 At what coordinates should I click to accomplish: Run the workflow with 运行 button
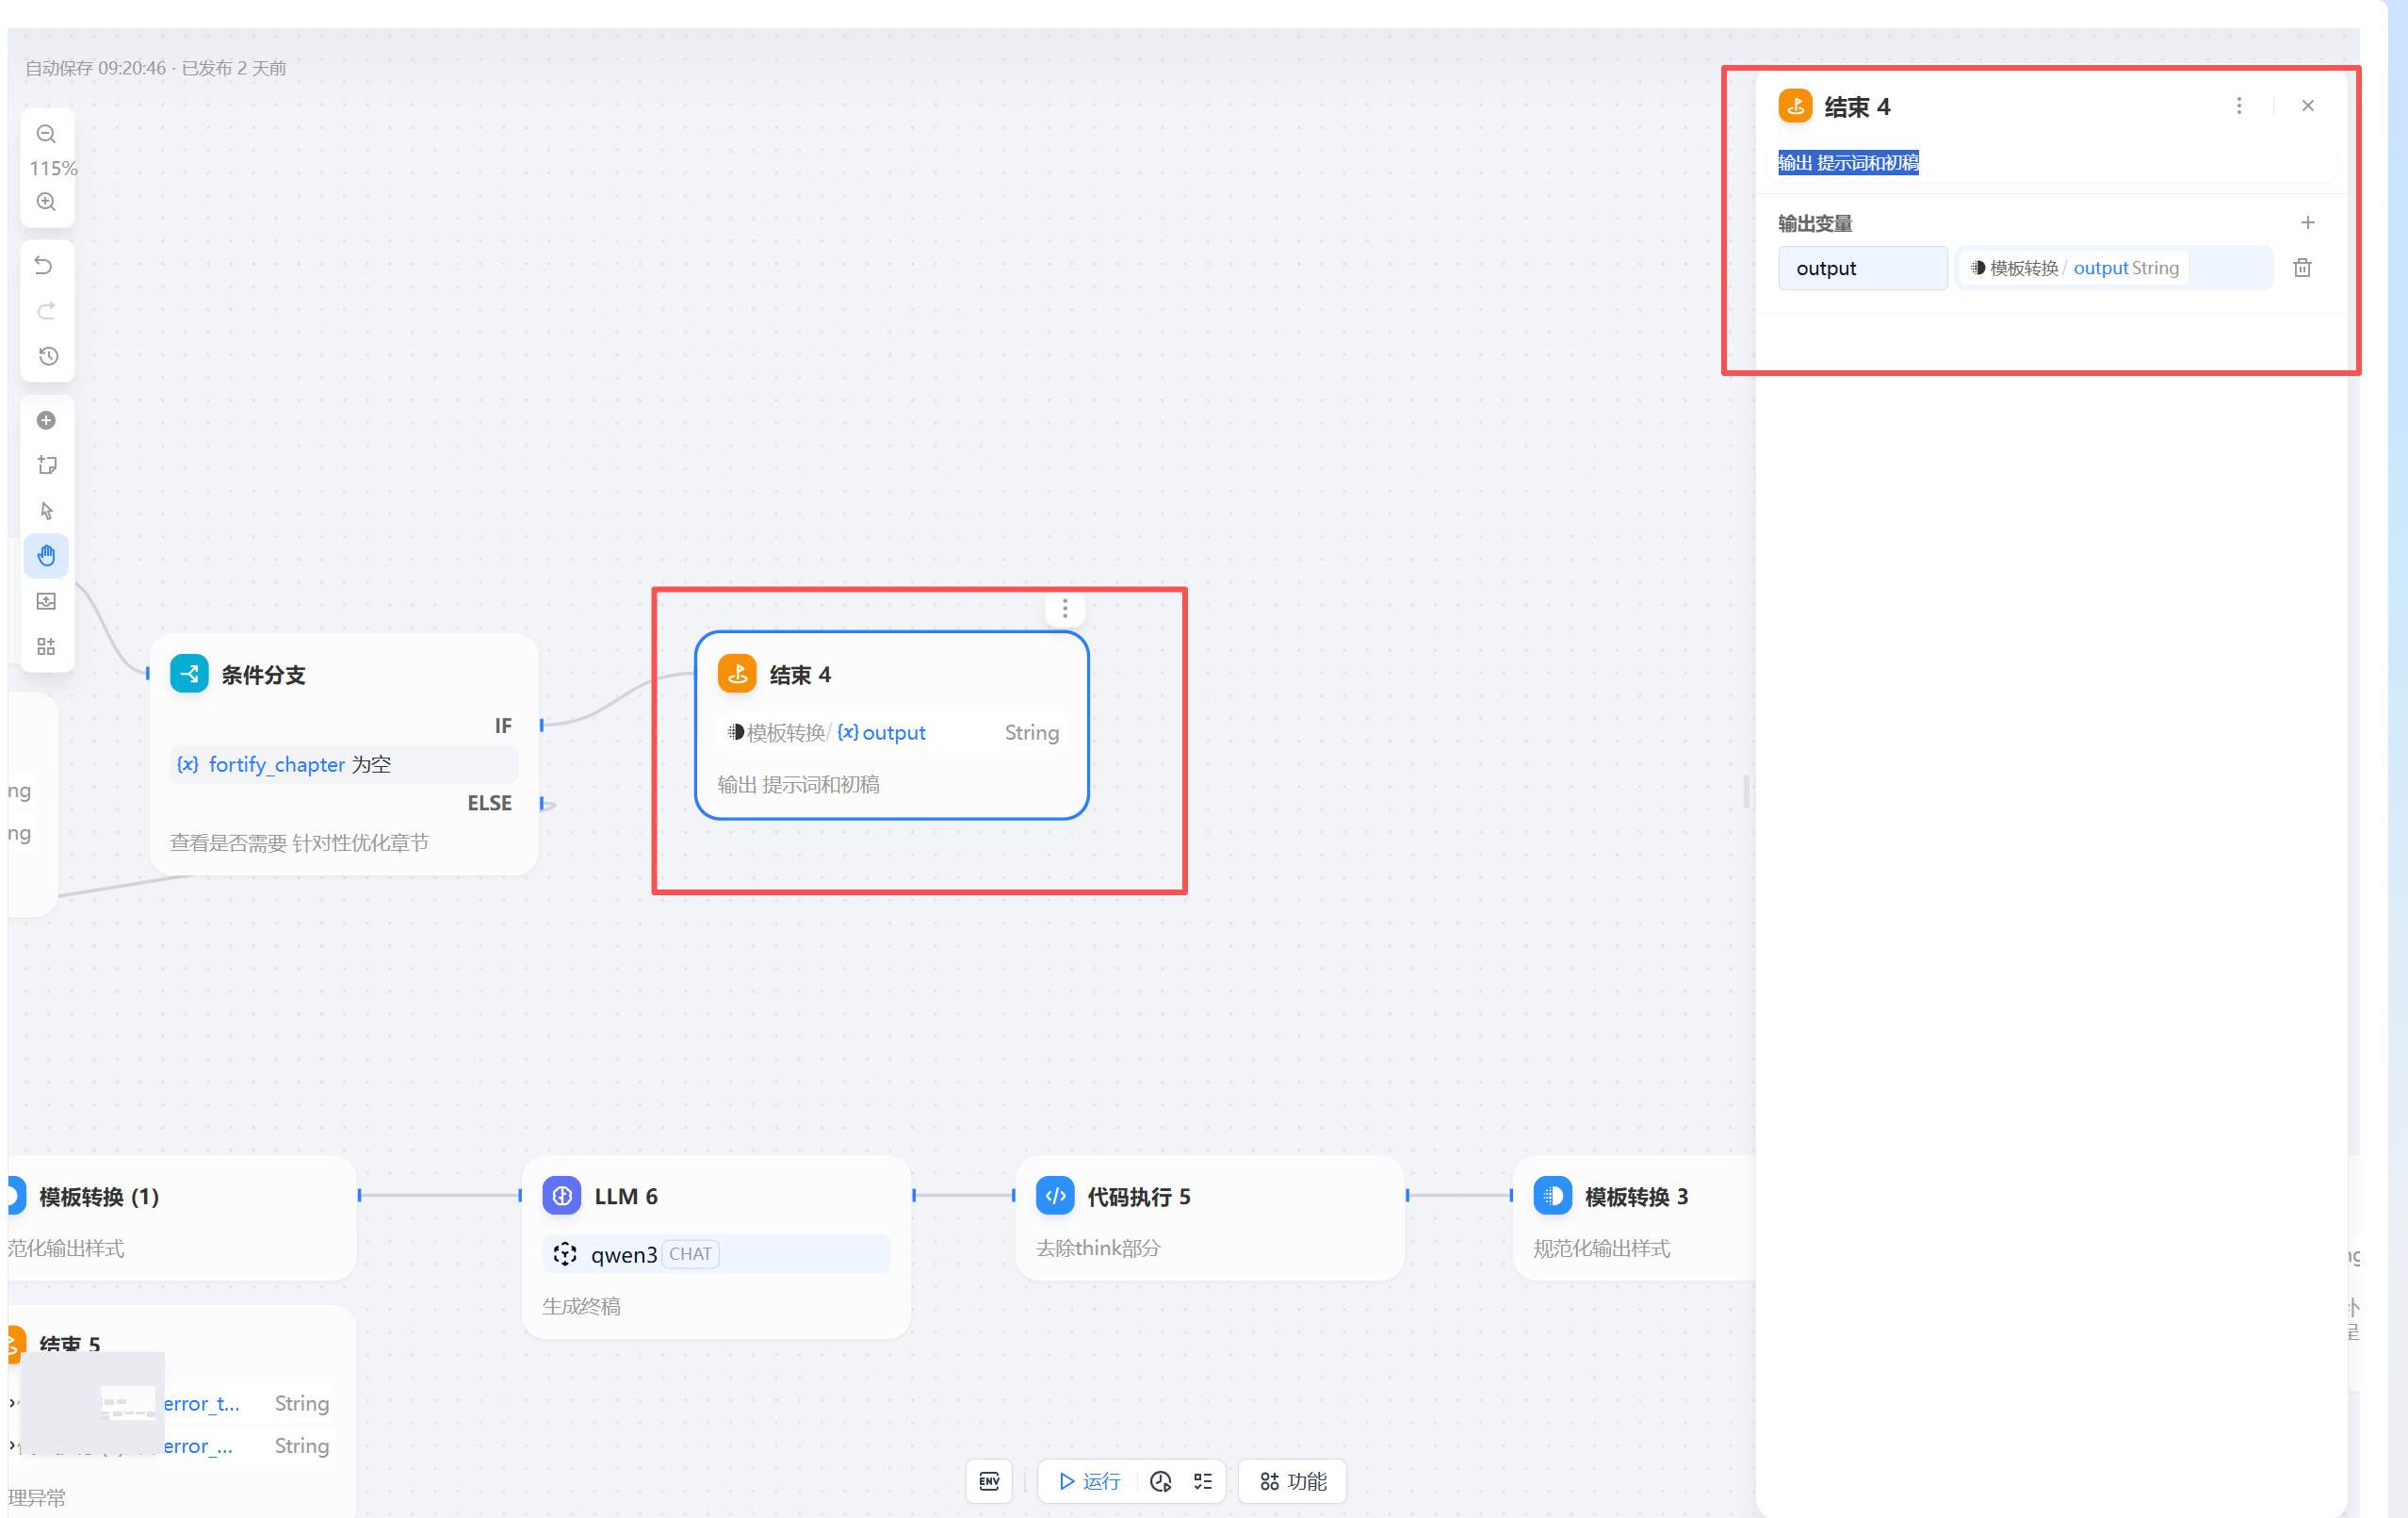pos(1089,1481)
